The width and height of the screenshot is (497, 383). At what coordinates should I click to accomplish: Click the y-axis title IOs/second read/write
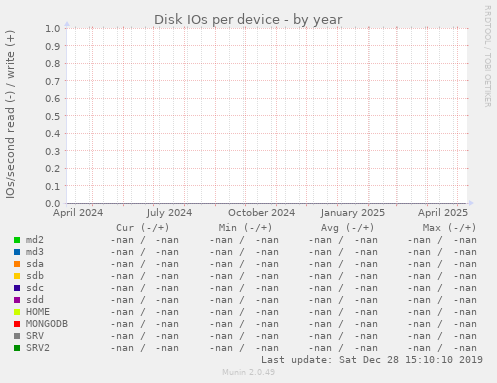tap(10, 114)
